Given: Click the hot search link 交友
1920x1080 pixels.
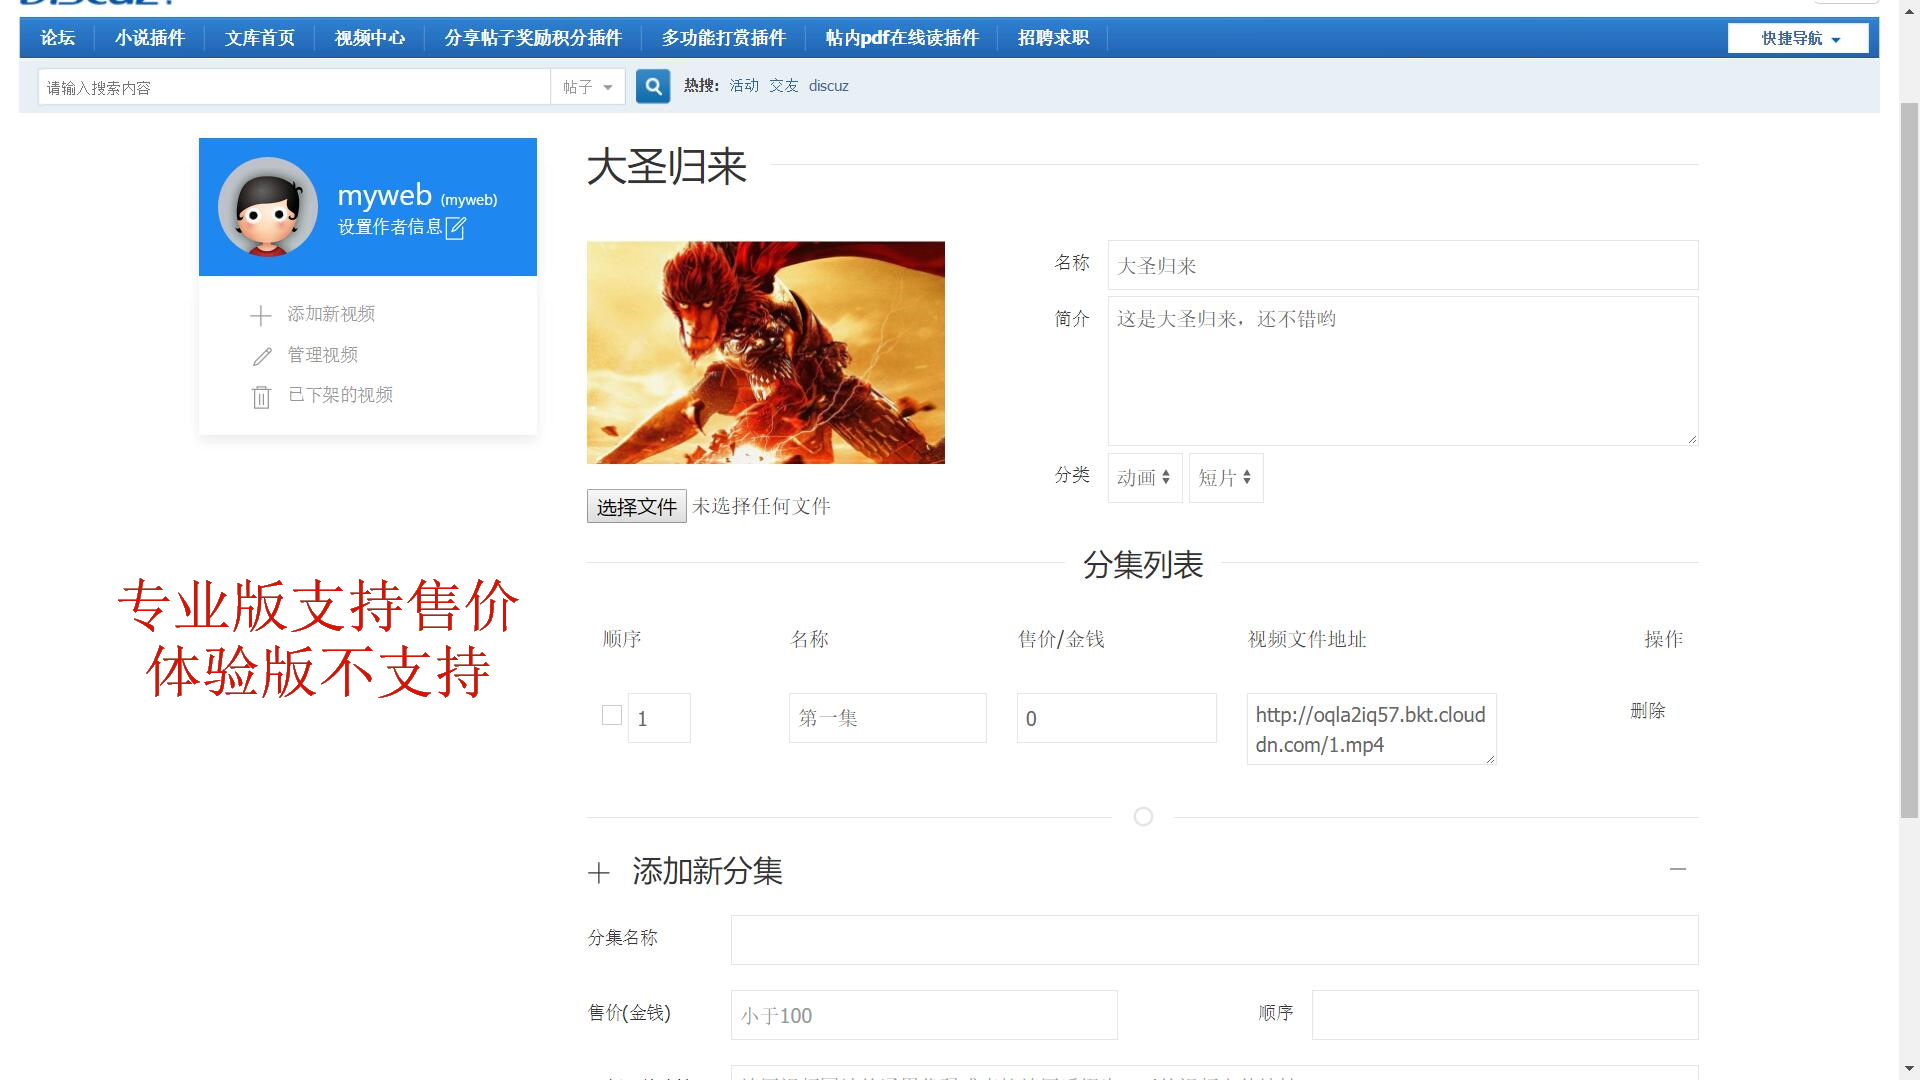Looking at the screenshot, I should pyautogui.click(x=784, y=86).
